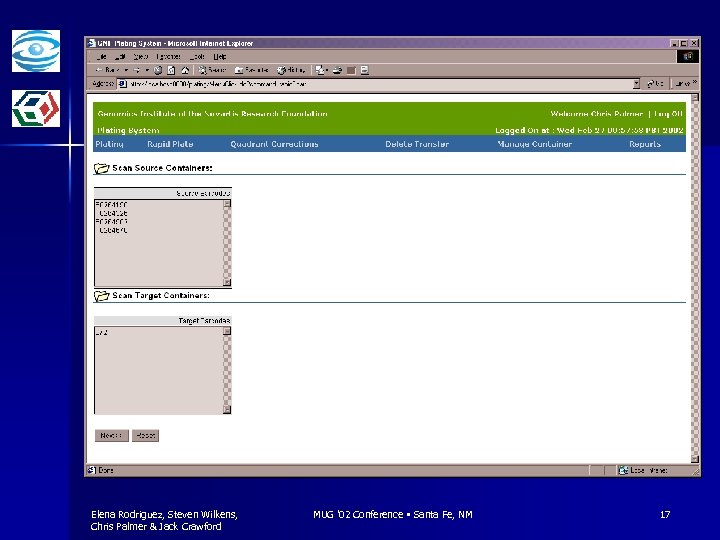This screenshot has height=540, width=720.
Task: Open the View menu
Action: pos(141,56)
